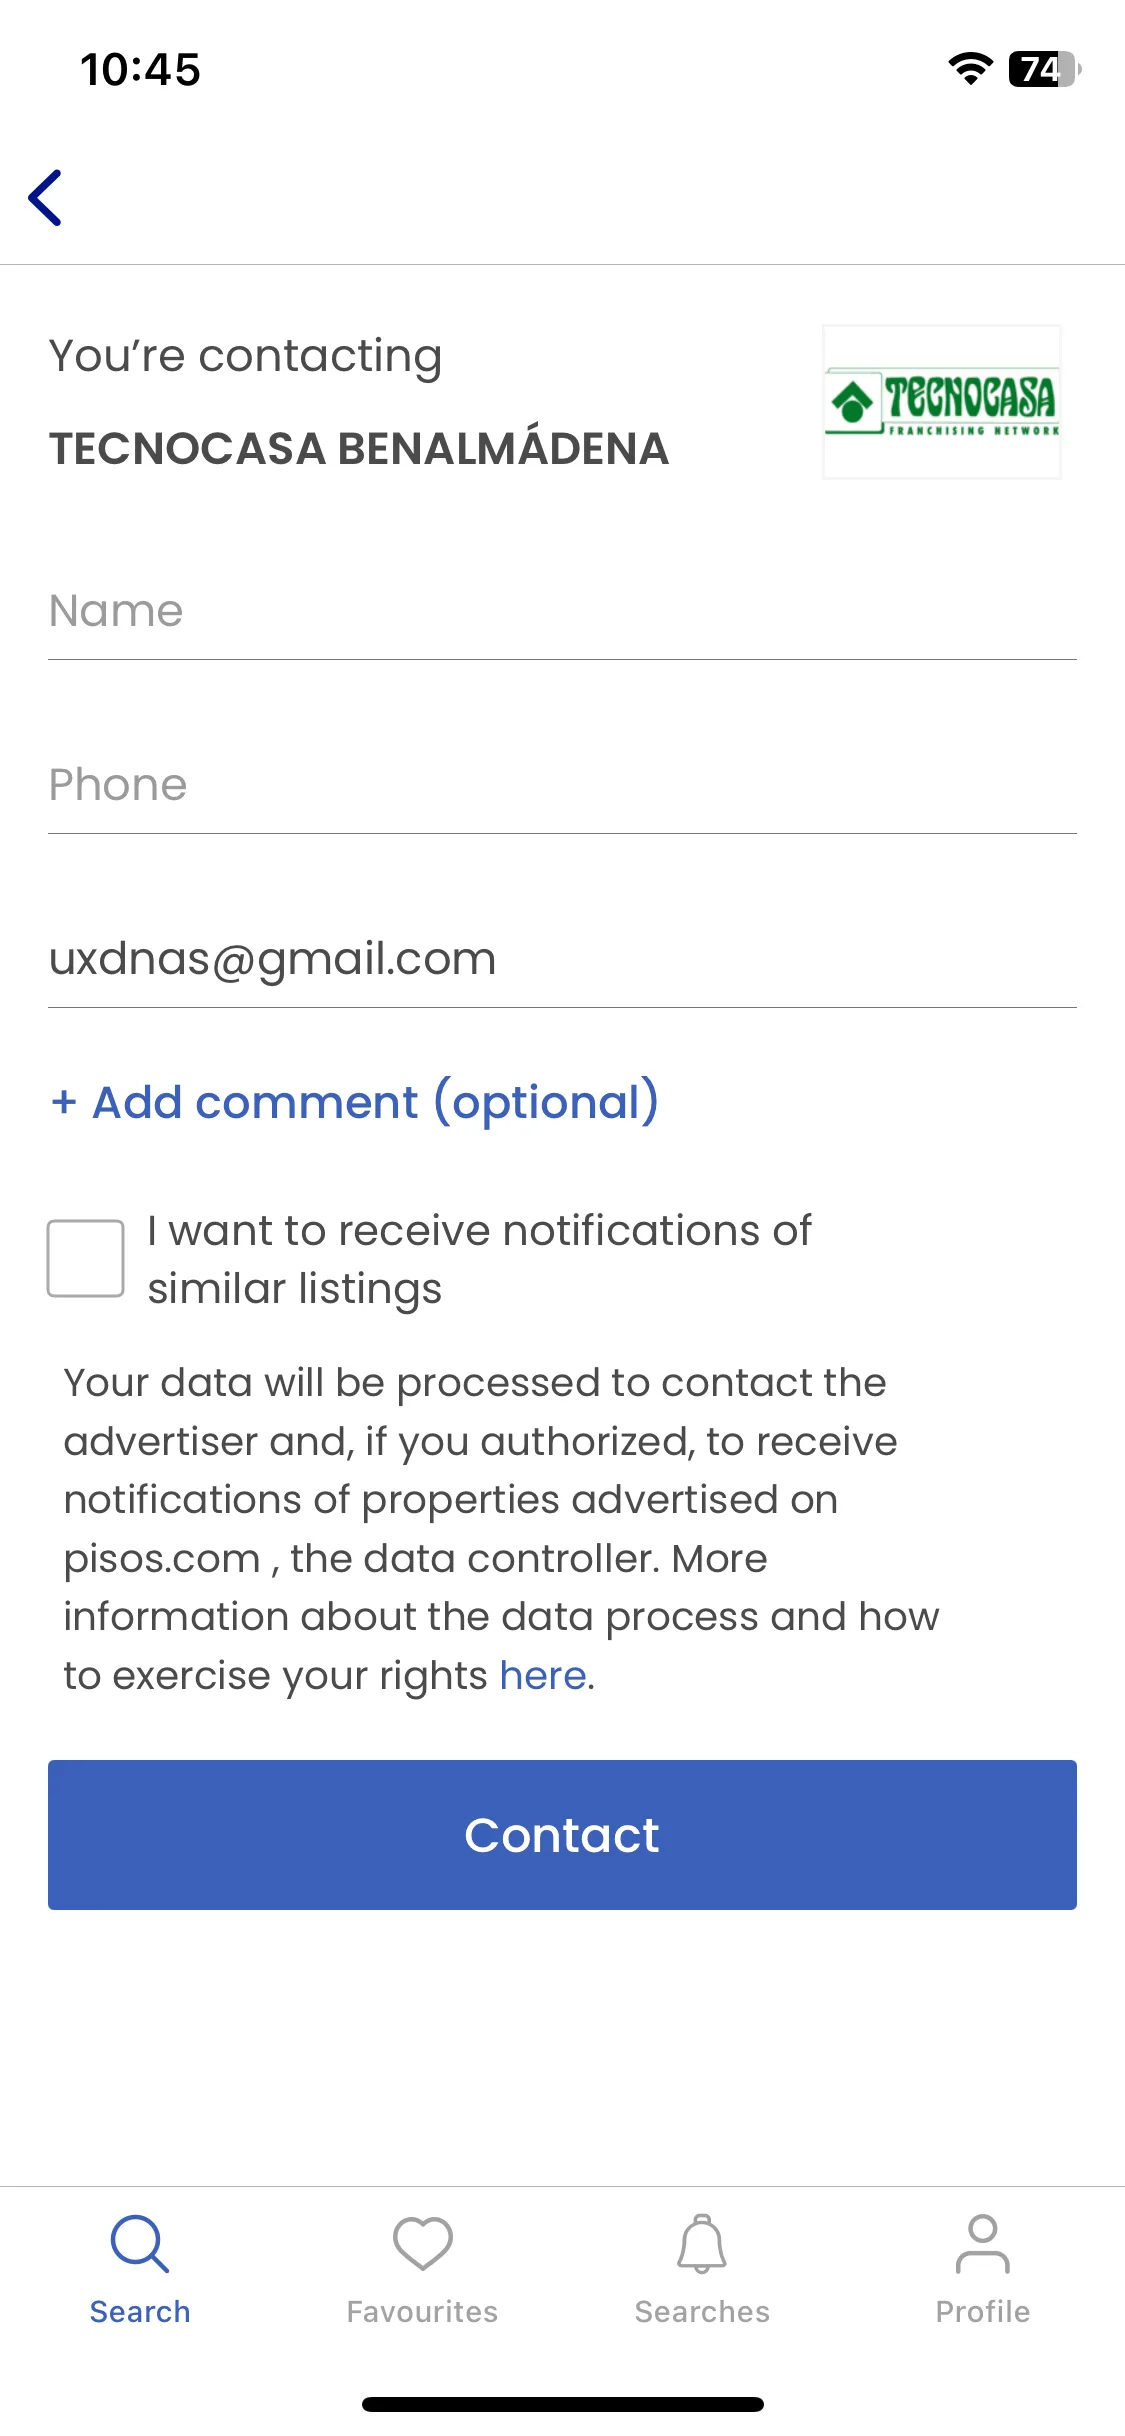Tap the Wi-Fi status icon
Screen dimensions: 1125x2436
(970, 69)
